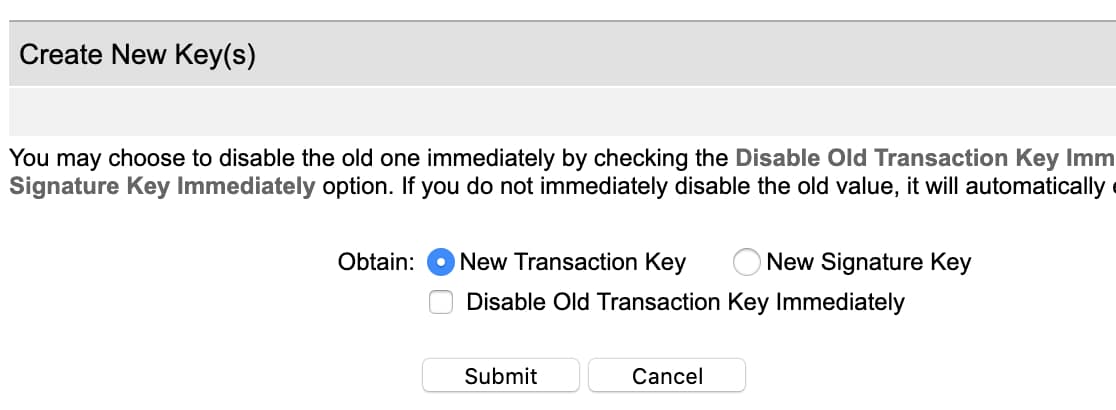Image resolution: width=1116 pixels, height=410 pixels.
Task: Click the checkbox's "Disable Old Transaction Key Immediately" label
Action: [x=685, y=302]
